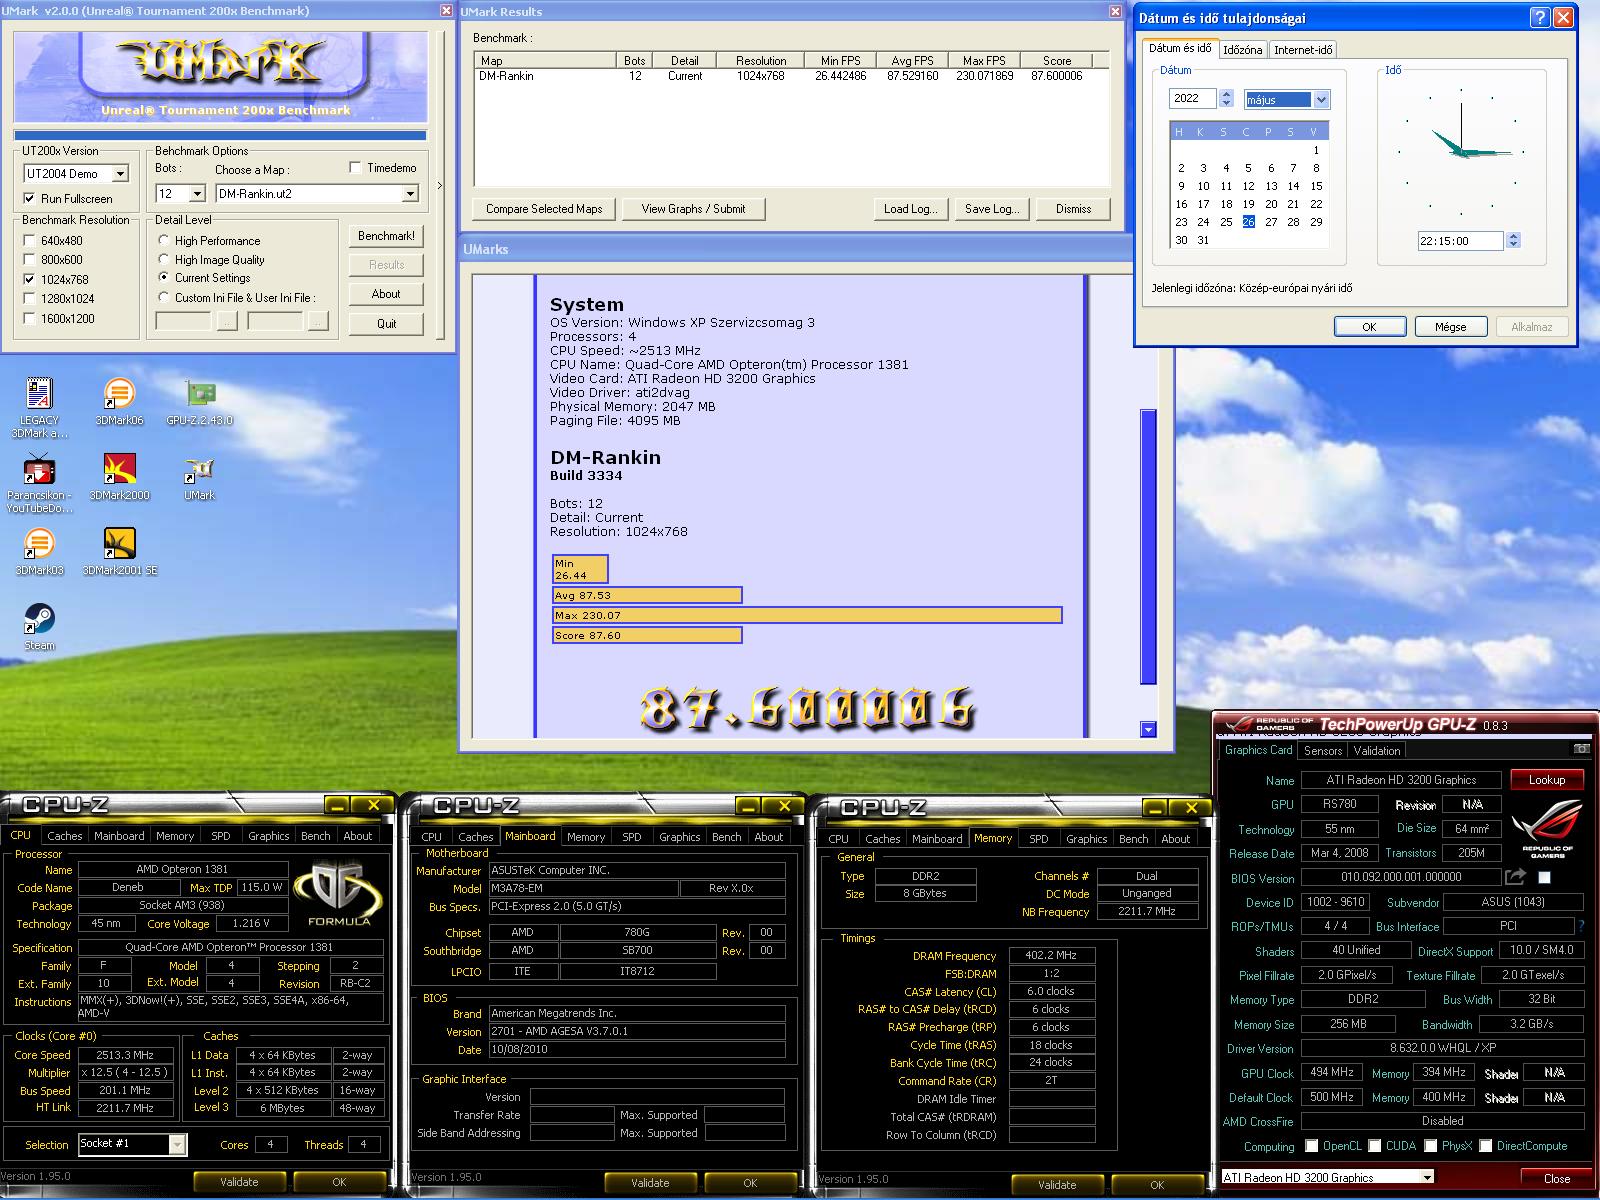
Task: Open the Bots count dropdown
Action: (x=197, y=193)
